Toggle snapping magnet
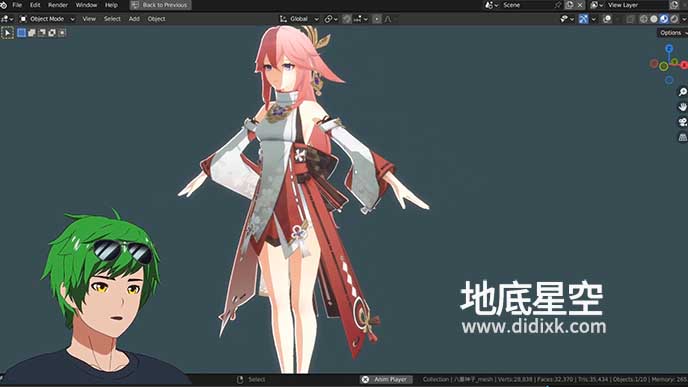The image size is (688, 387). 347,19
